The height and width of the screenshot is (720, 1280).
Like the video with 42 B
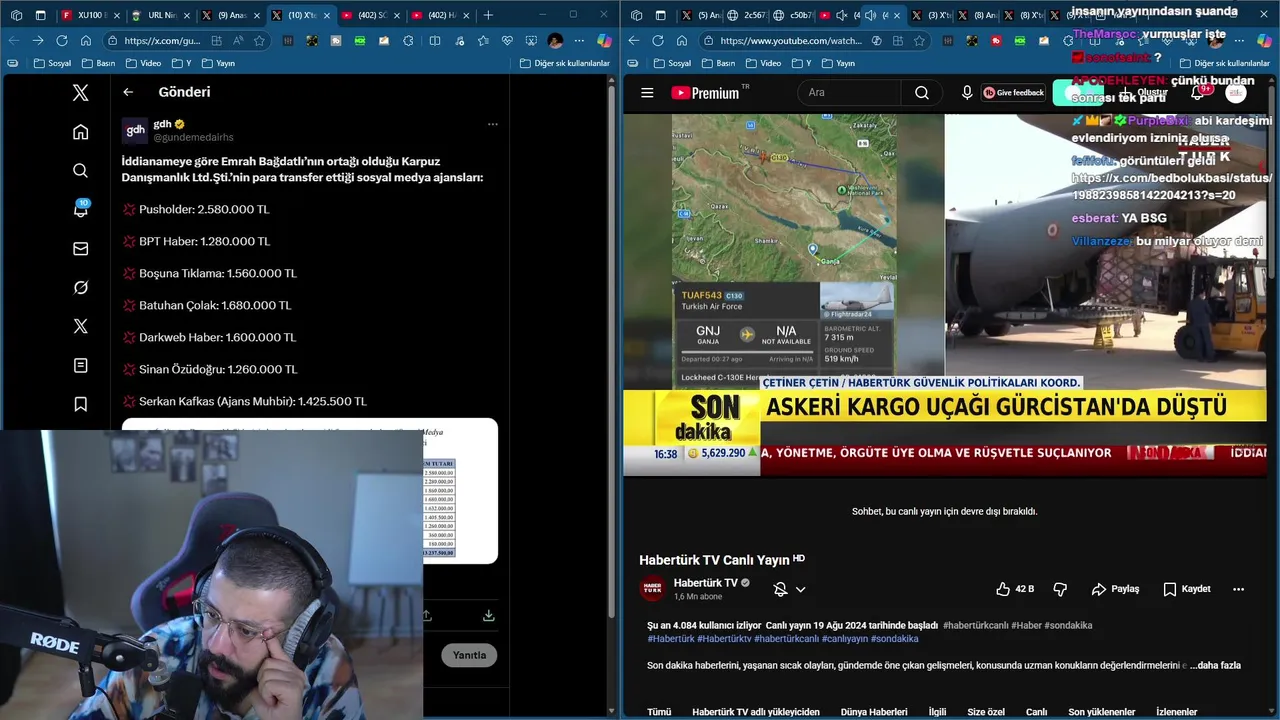[x=1016, y=589]
